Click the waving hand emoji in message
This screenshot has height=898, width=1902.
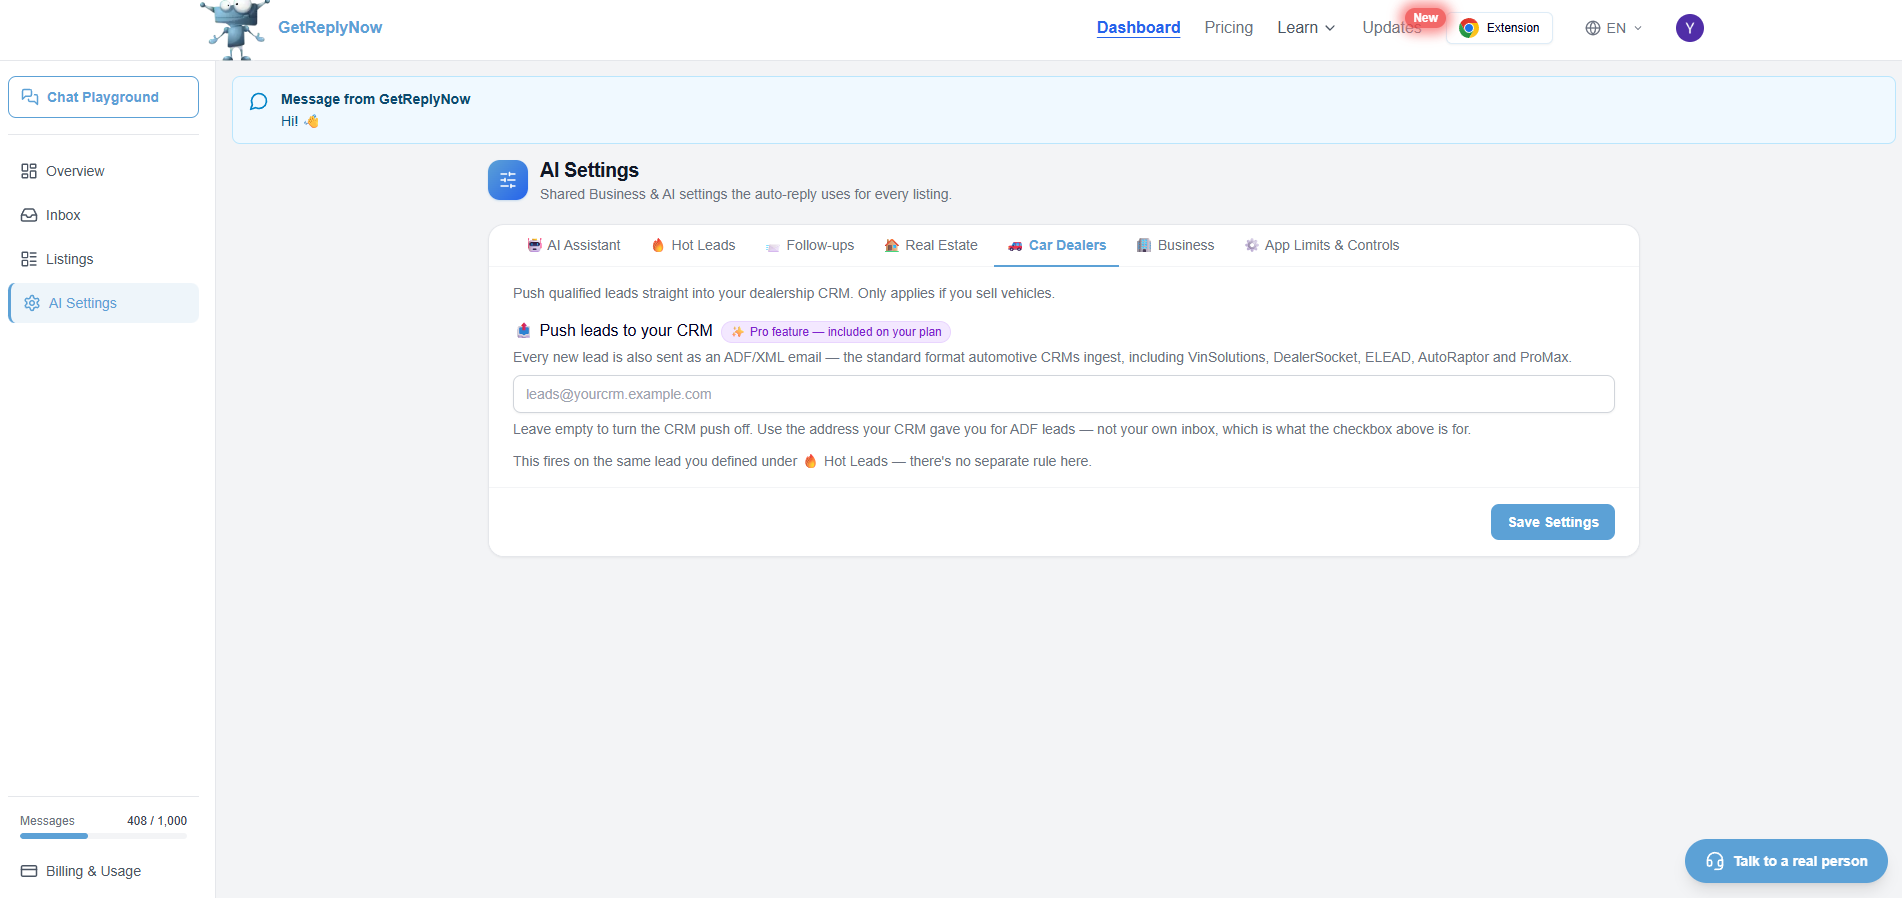(311, 121)
